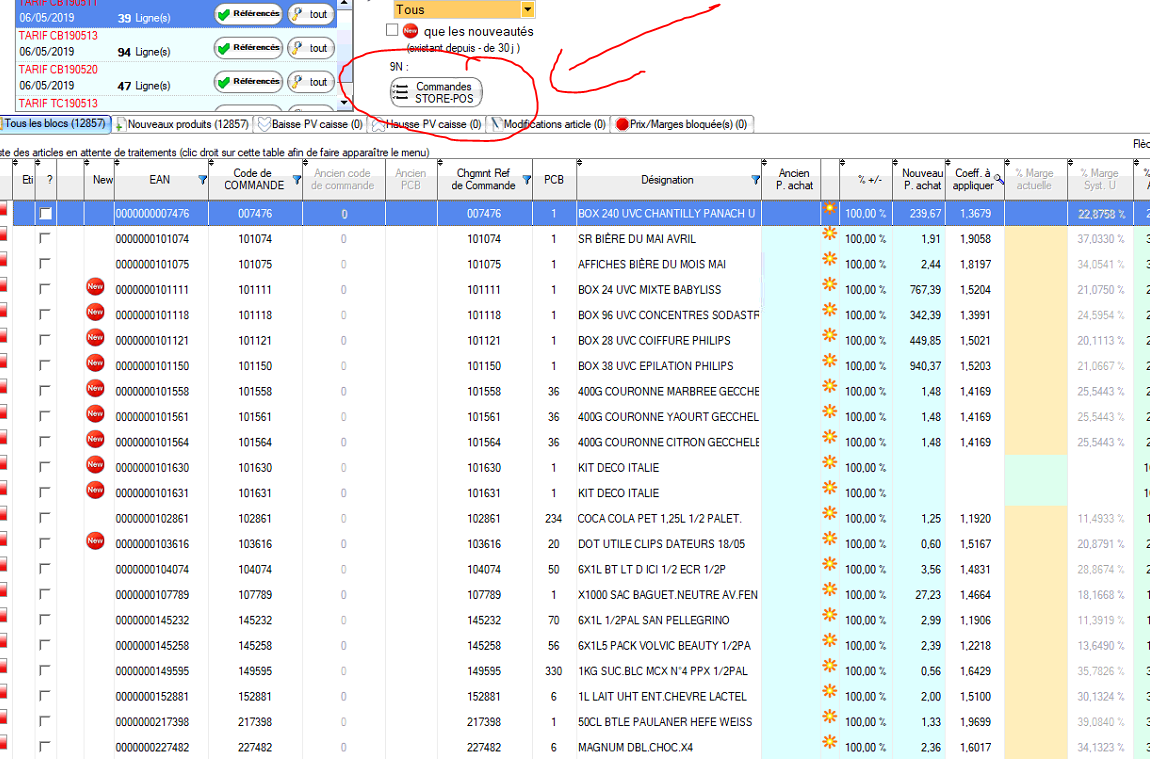Open the Prix/Marges bloquée(s) tab
The image size is (1150, 759).
click(x=682, y=124)
